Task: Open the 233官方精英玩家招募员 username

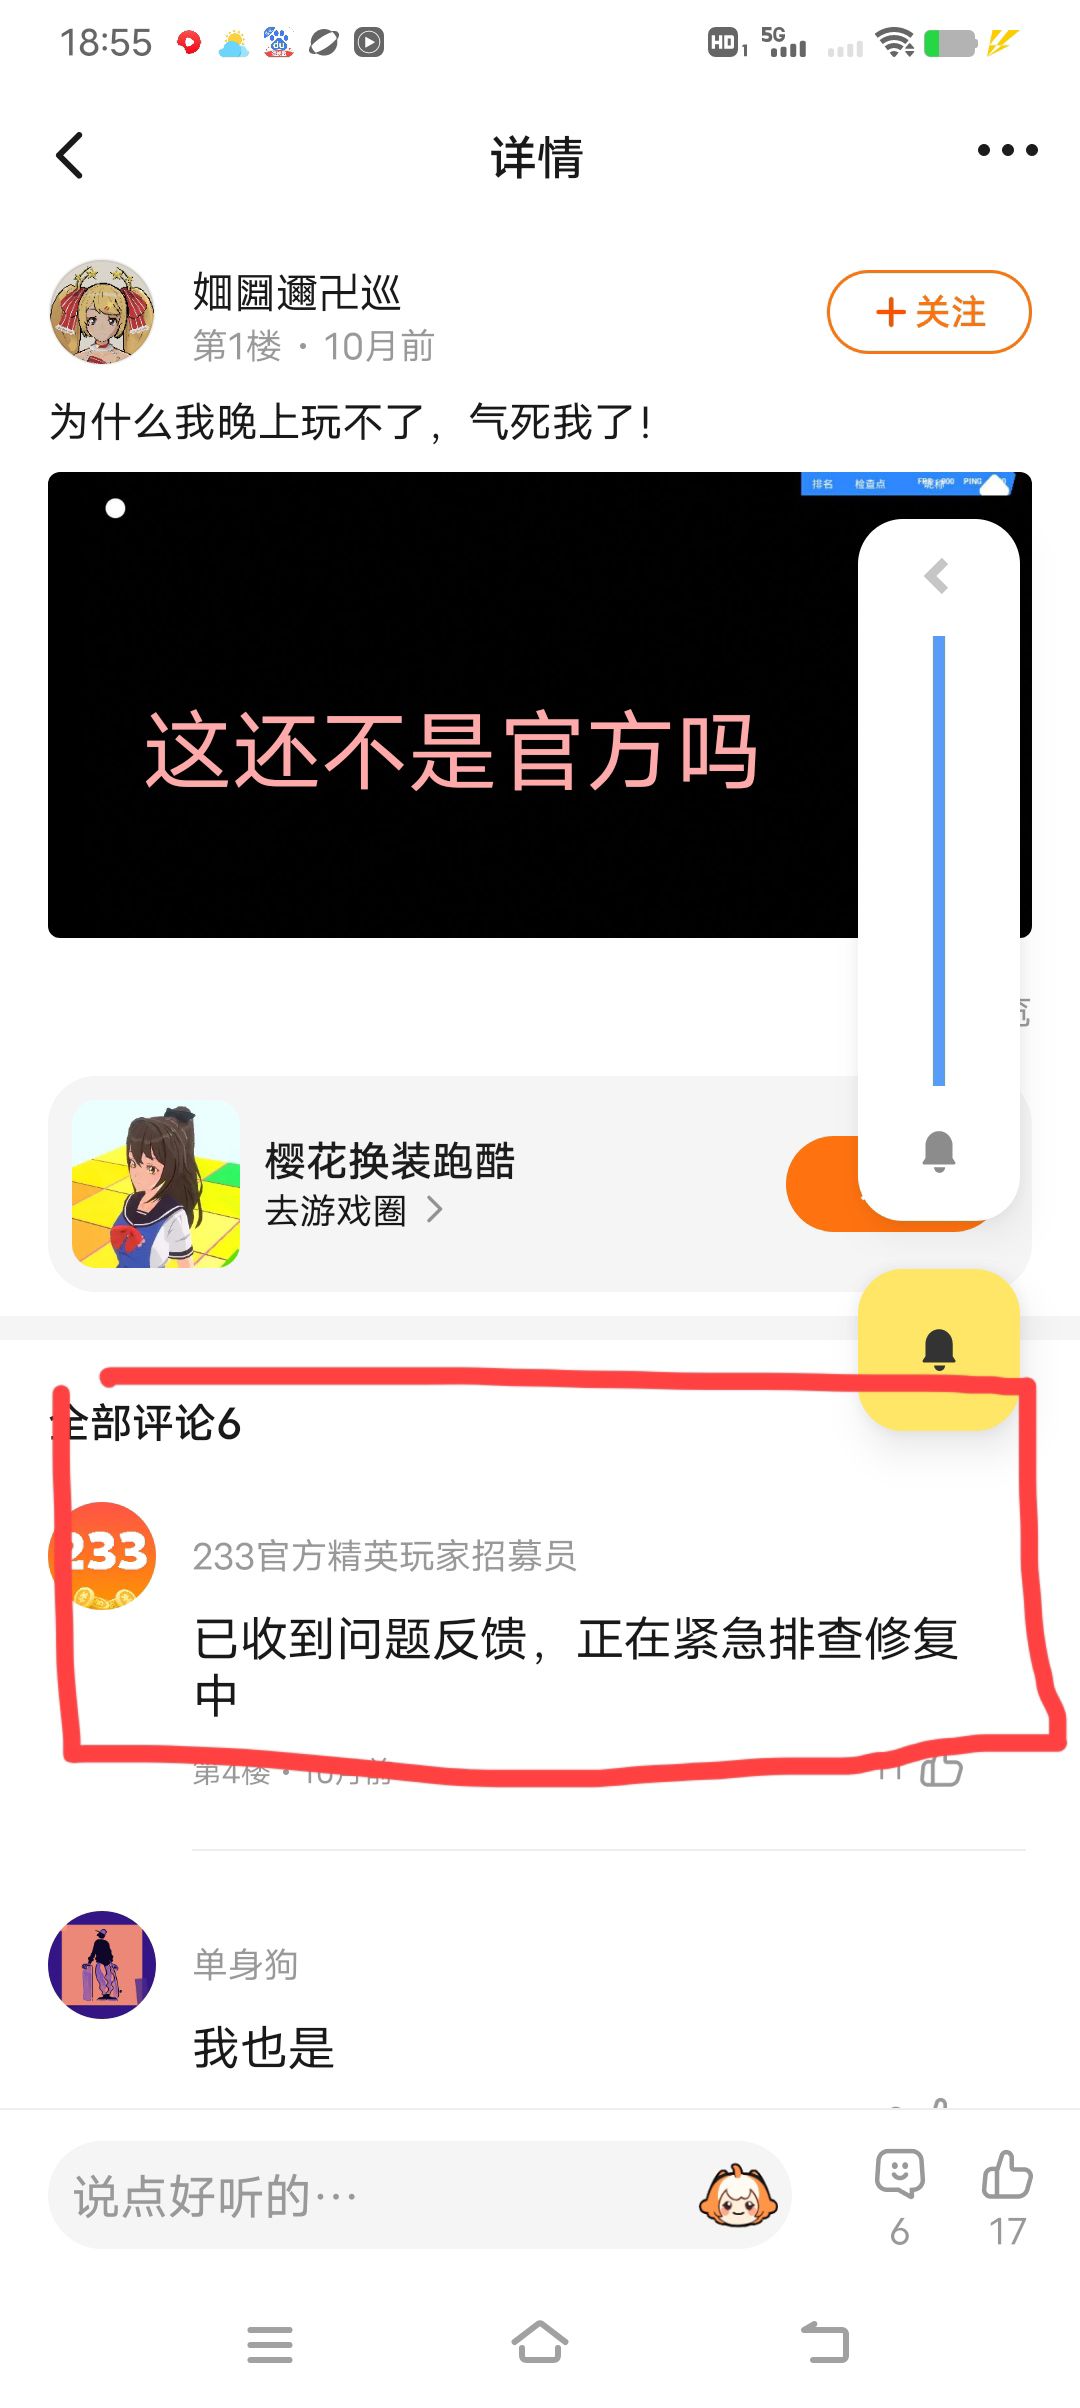Action: 384,1556
